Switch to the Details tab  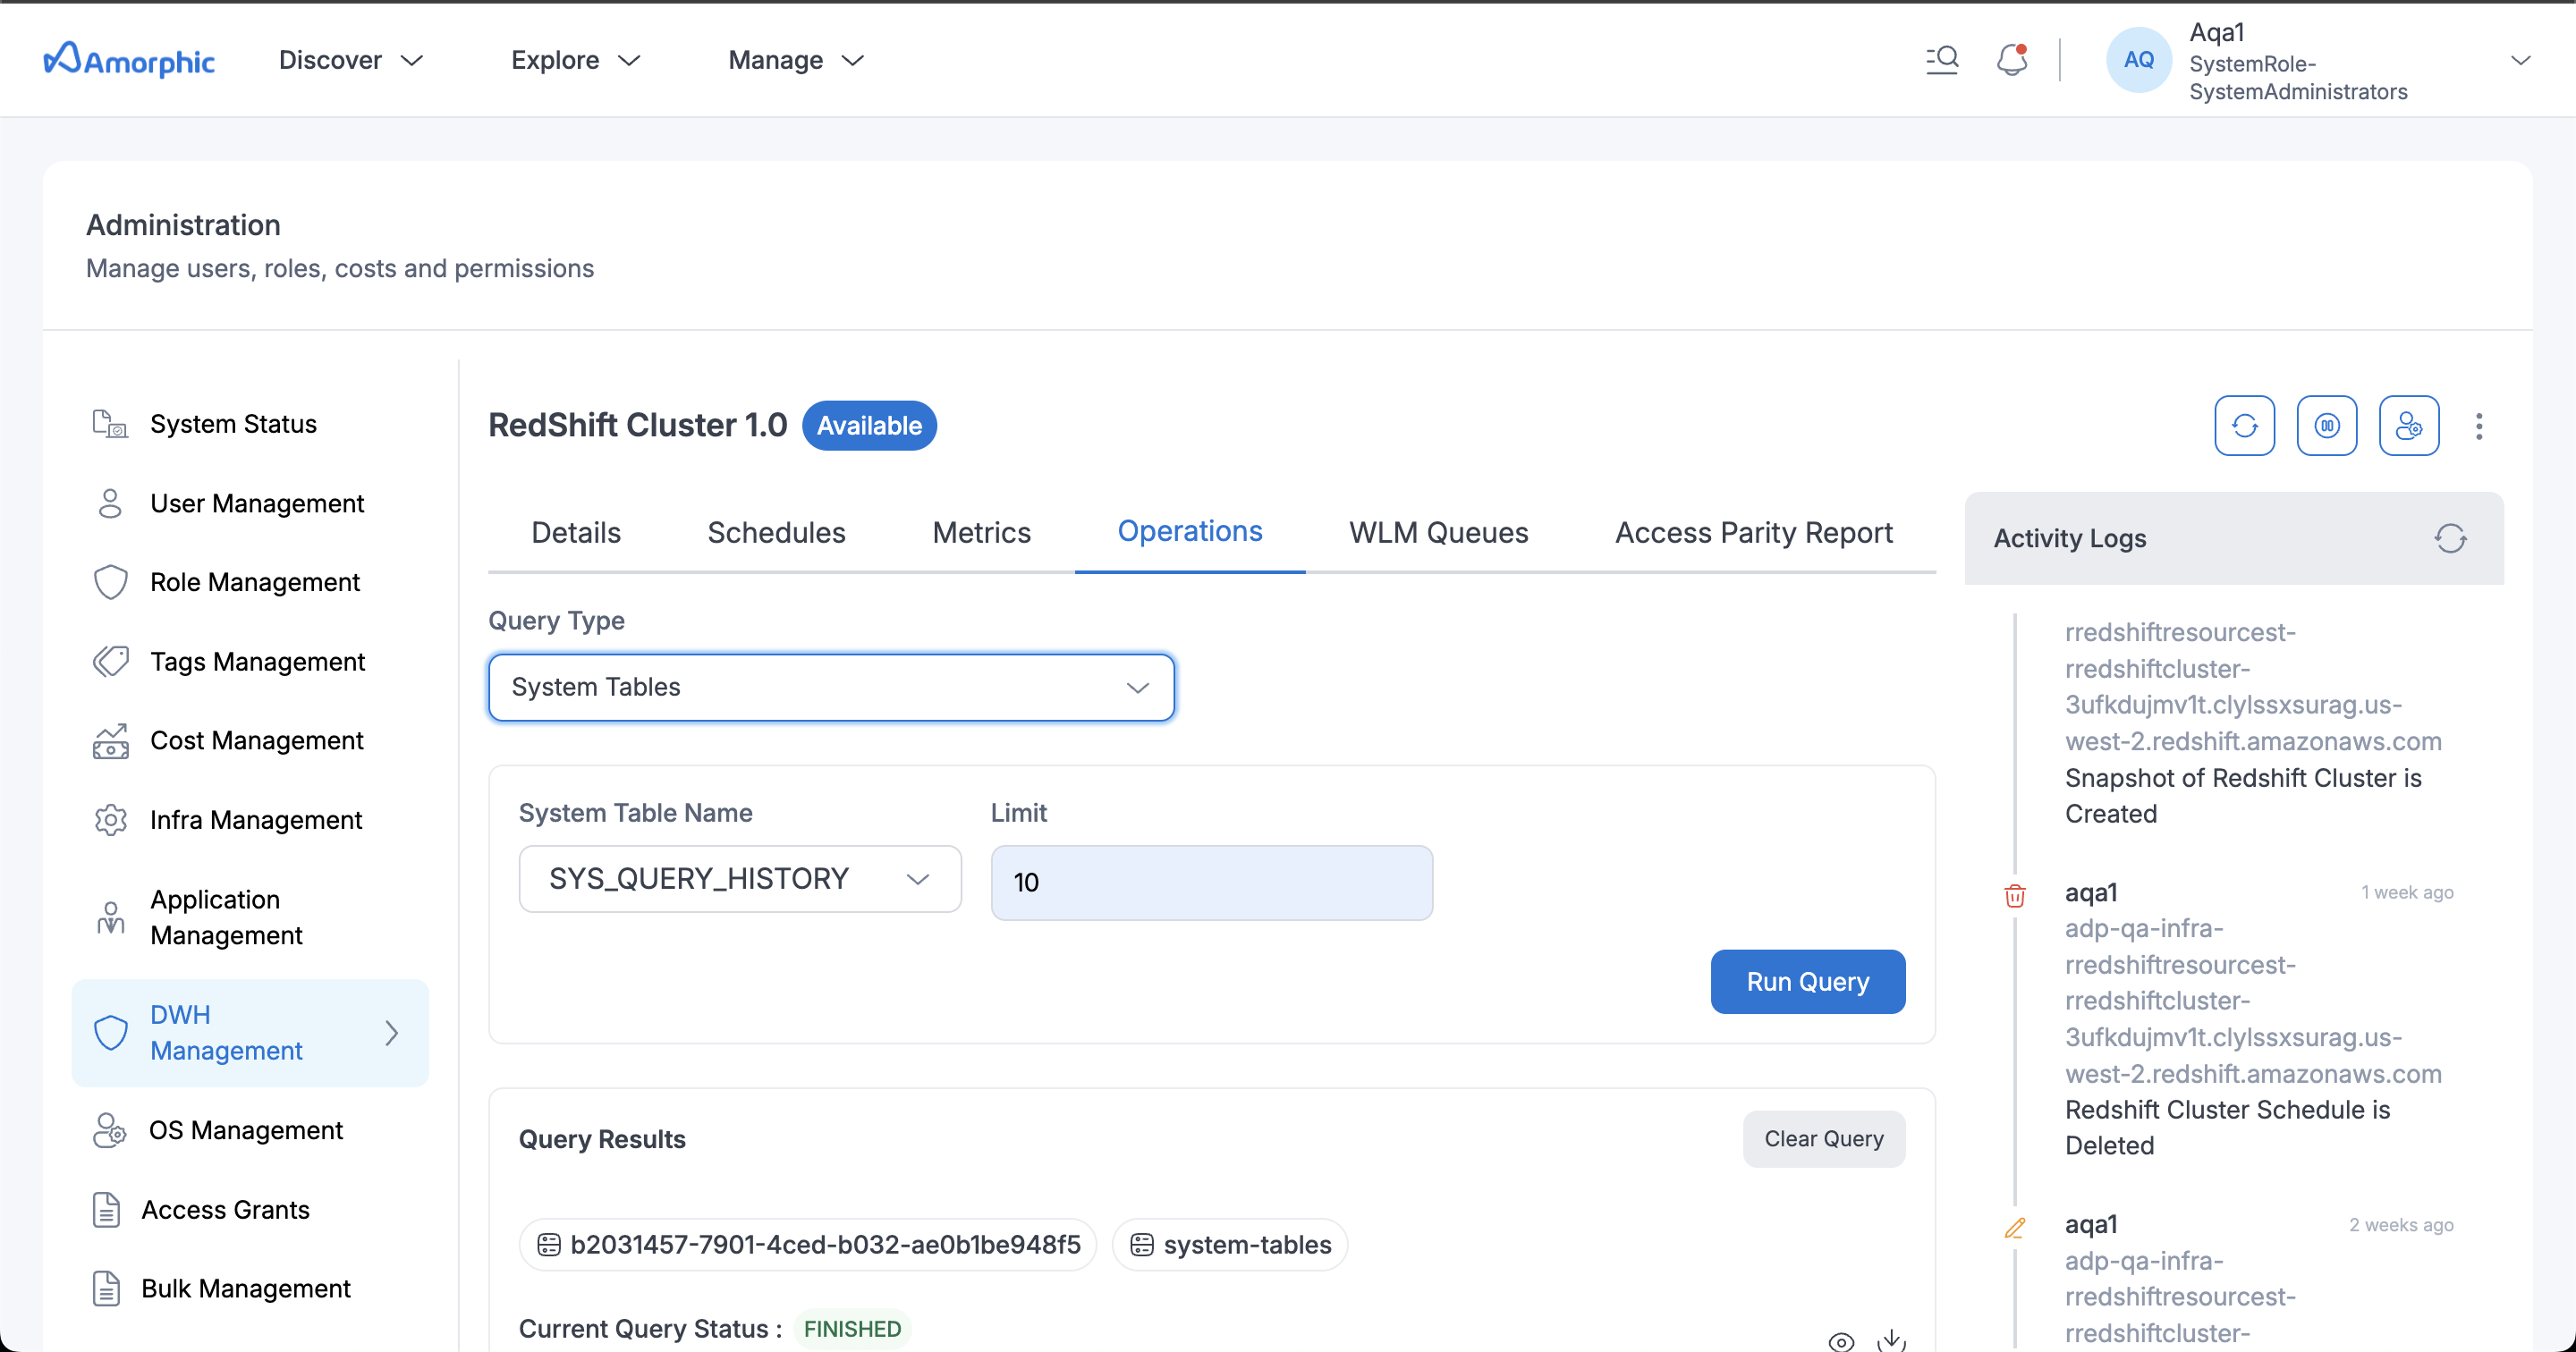tap(576, 532)
